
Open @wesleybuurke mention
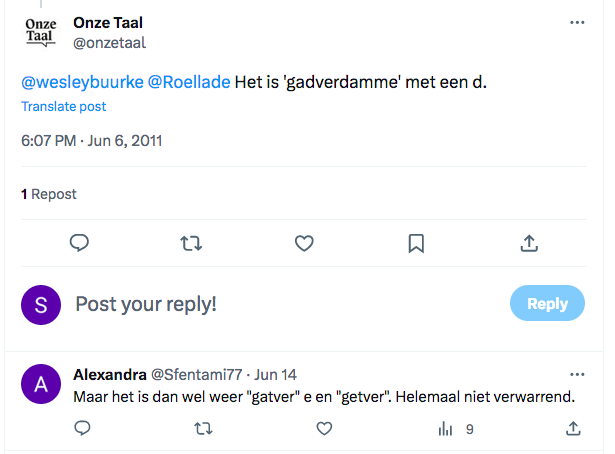point(82,82)
